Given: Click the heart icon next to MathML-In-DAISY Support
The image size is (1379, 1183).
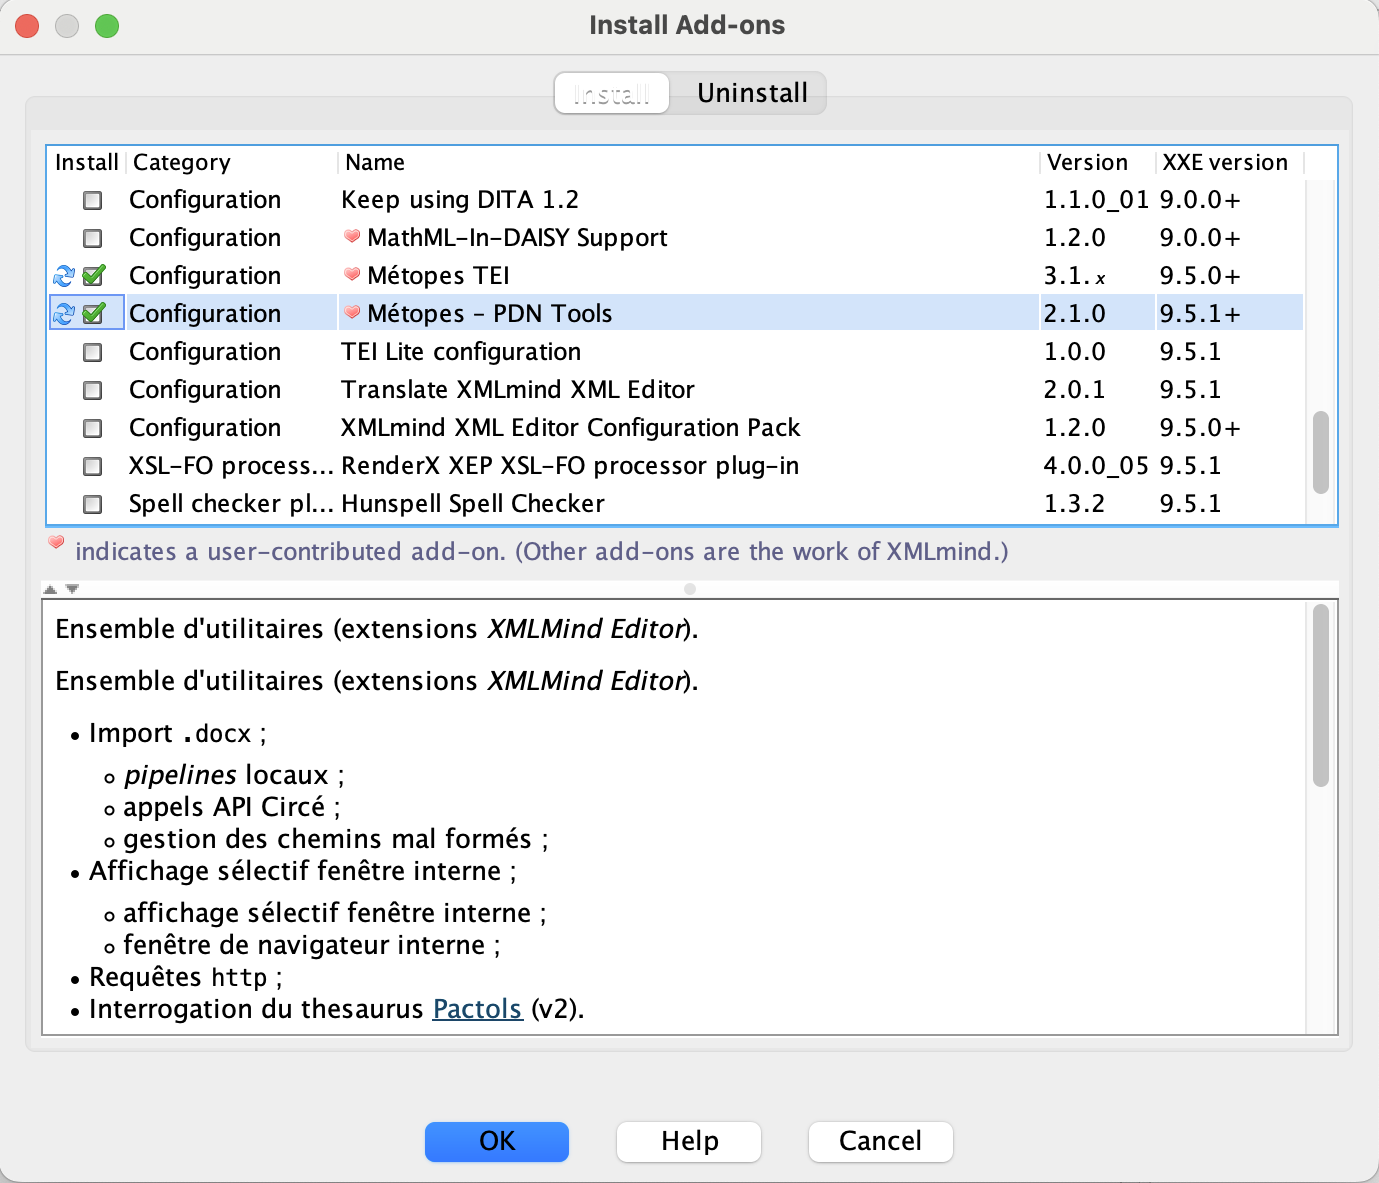Looking at the screenshot, I should [x=352, y=237].
